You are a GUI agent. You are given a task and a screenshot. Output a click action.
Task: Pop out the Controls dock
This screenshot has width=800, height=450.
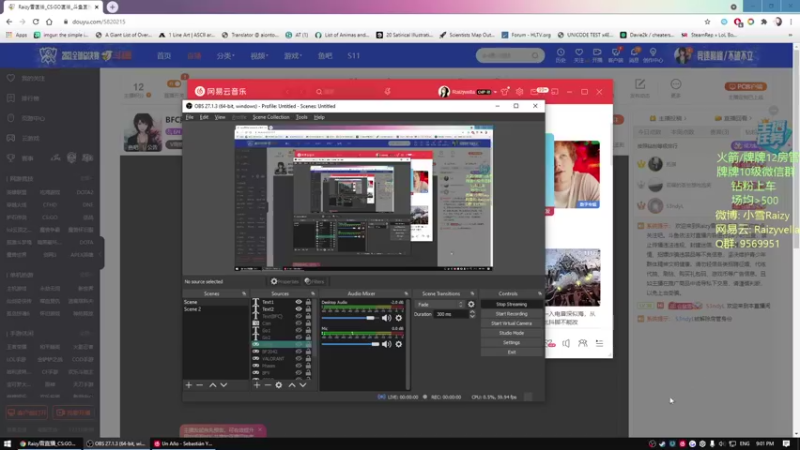click(x=539, y=294)
